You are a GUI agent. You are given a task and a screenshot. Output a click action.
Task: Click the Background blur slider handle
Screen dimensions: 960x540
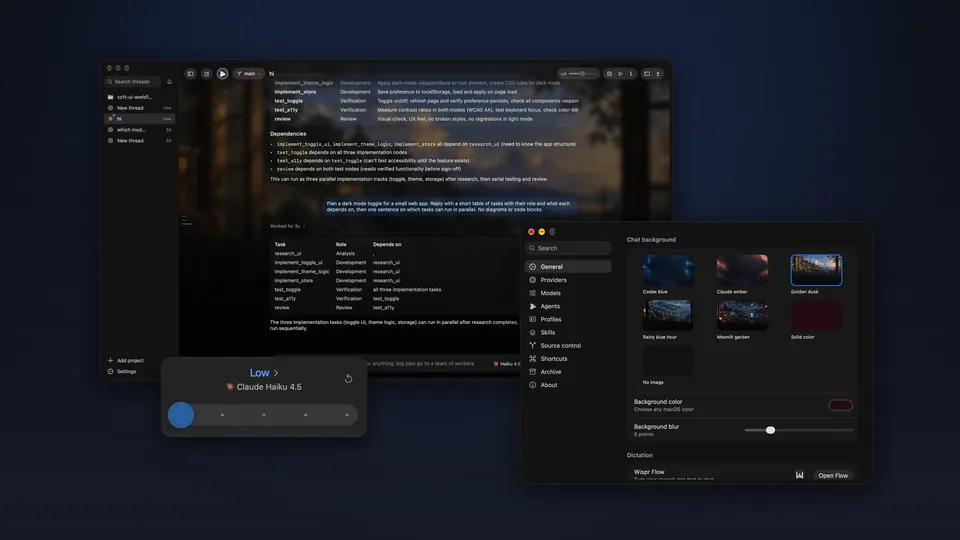770,430
